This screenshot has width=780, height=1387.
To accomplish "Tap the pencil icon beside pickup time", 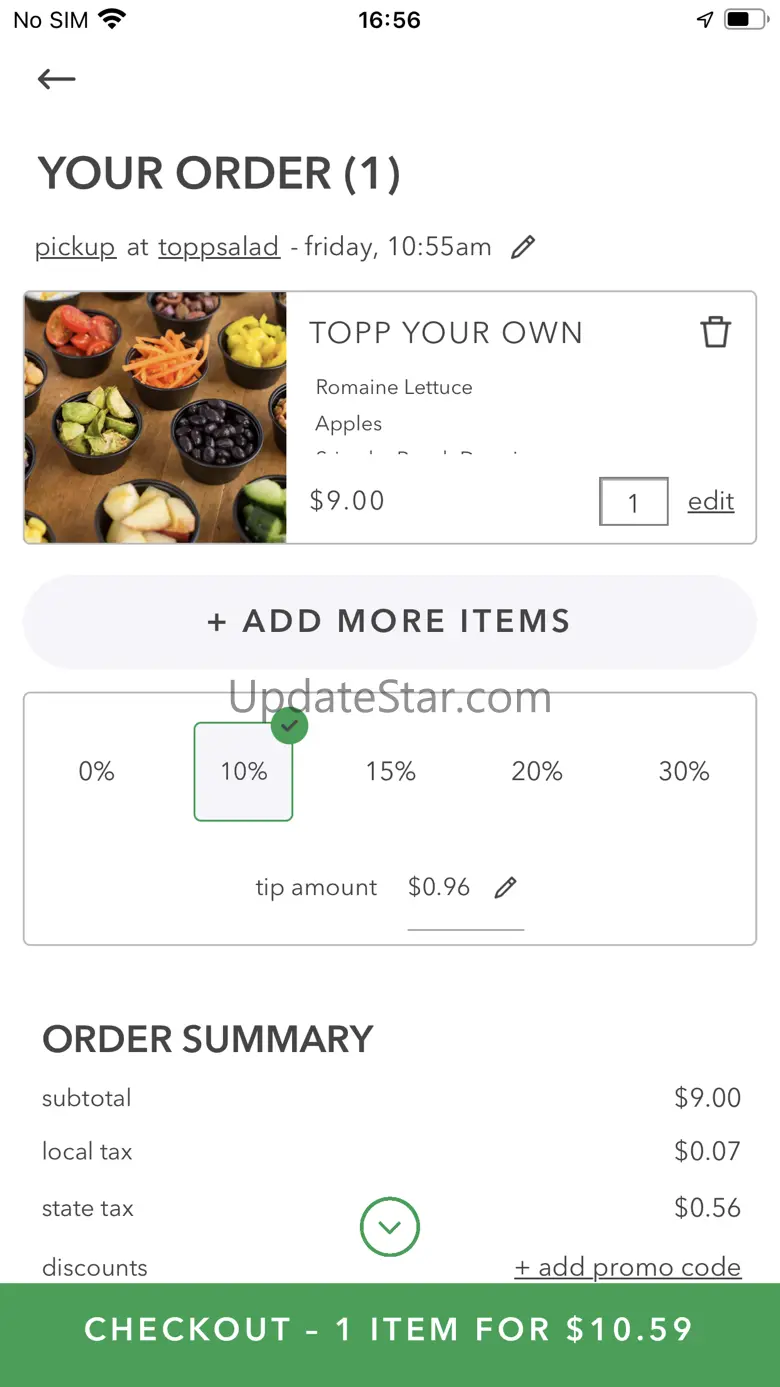I will click(523, 247).
